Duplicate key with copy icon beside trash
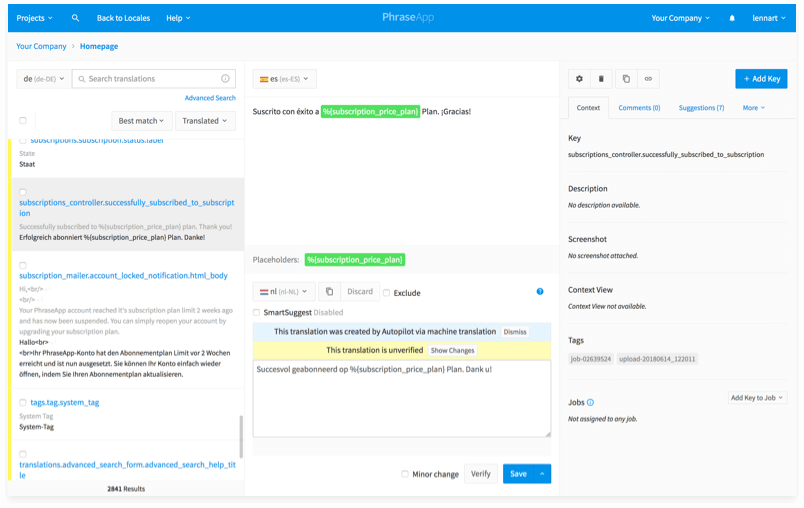This screenshot has height=508, width=804. coord(626,79)
